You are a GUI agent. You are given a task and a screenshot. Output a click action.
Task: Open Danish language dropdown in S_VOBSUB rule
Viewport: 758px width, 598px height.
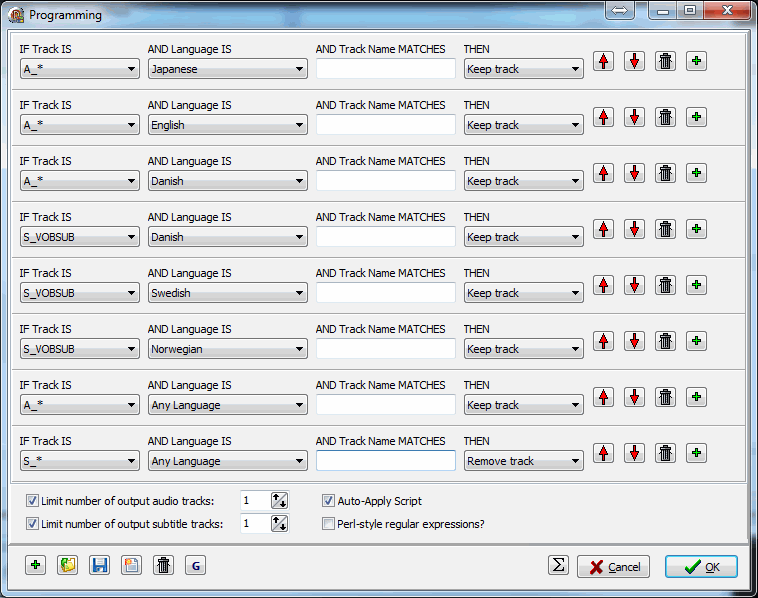click(228, 237)
